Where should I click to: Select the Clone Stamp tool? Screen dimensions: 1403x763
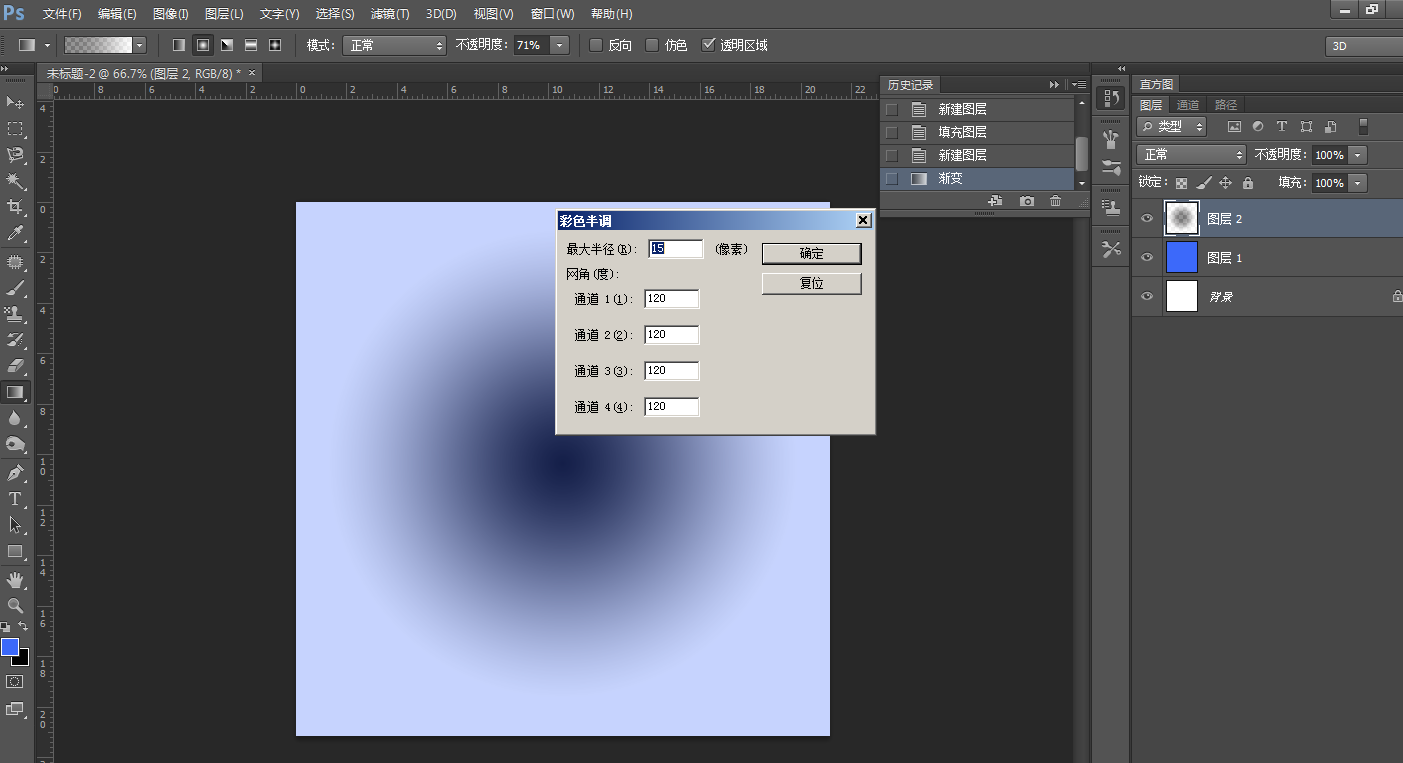(15, 314)
